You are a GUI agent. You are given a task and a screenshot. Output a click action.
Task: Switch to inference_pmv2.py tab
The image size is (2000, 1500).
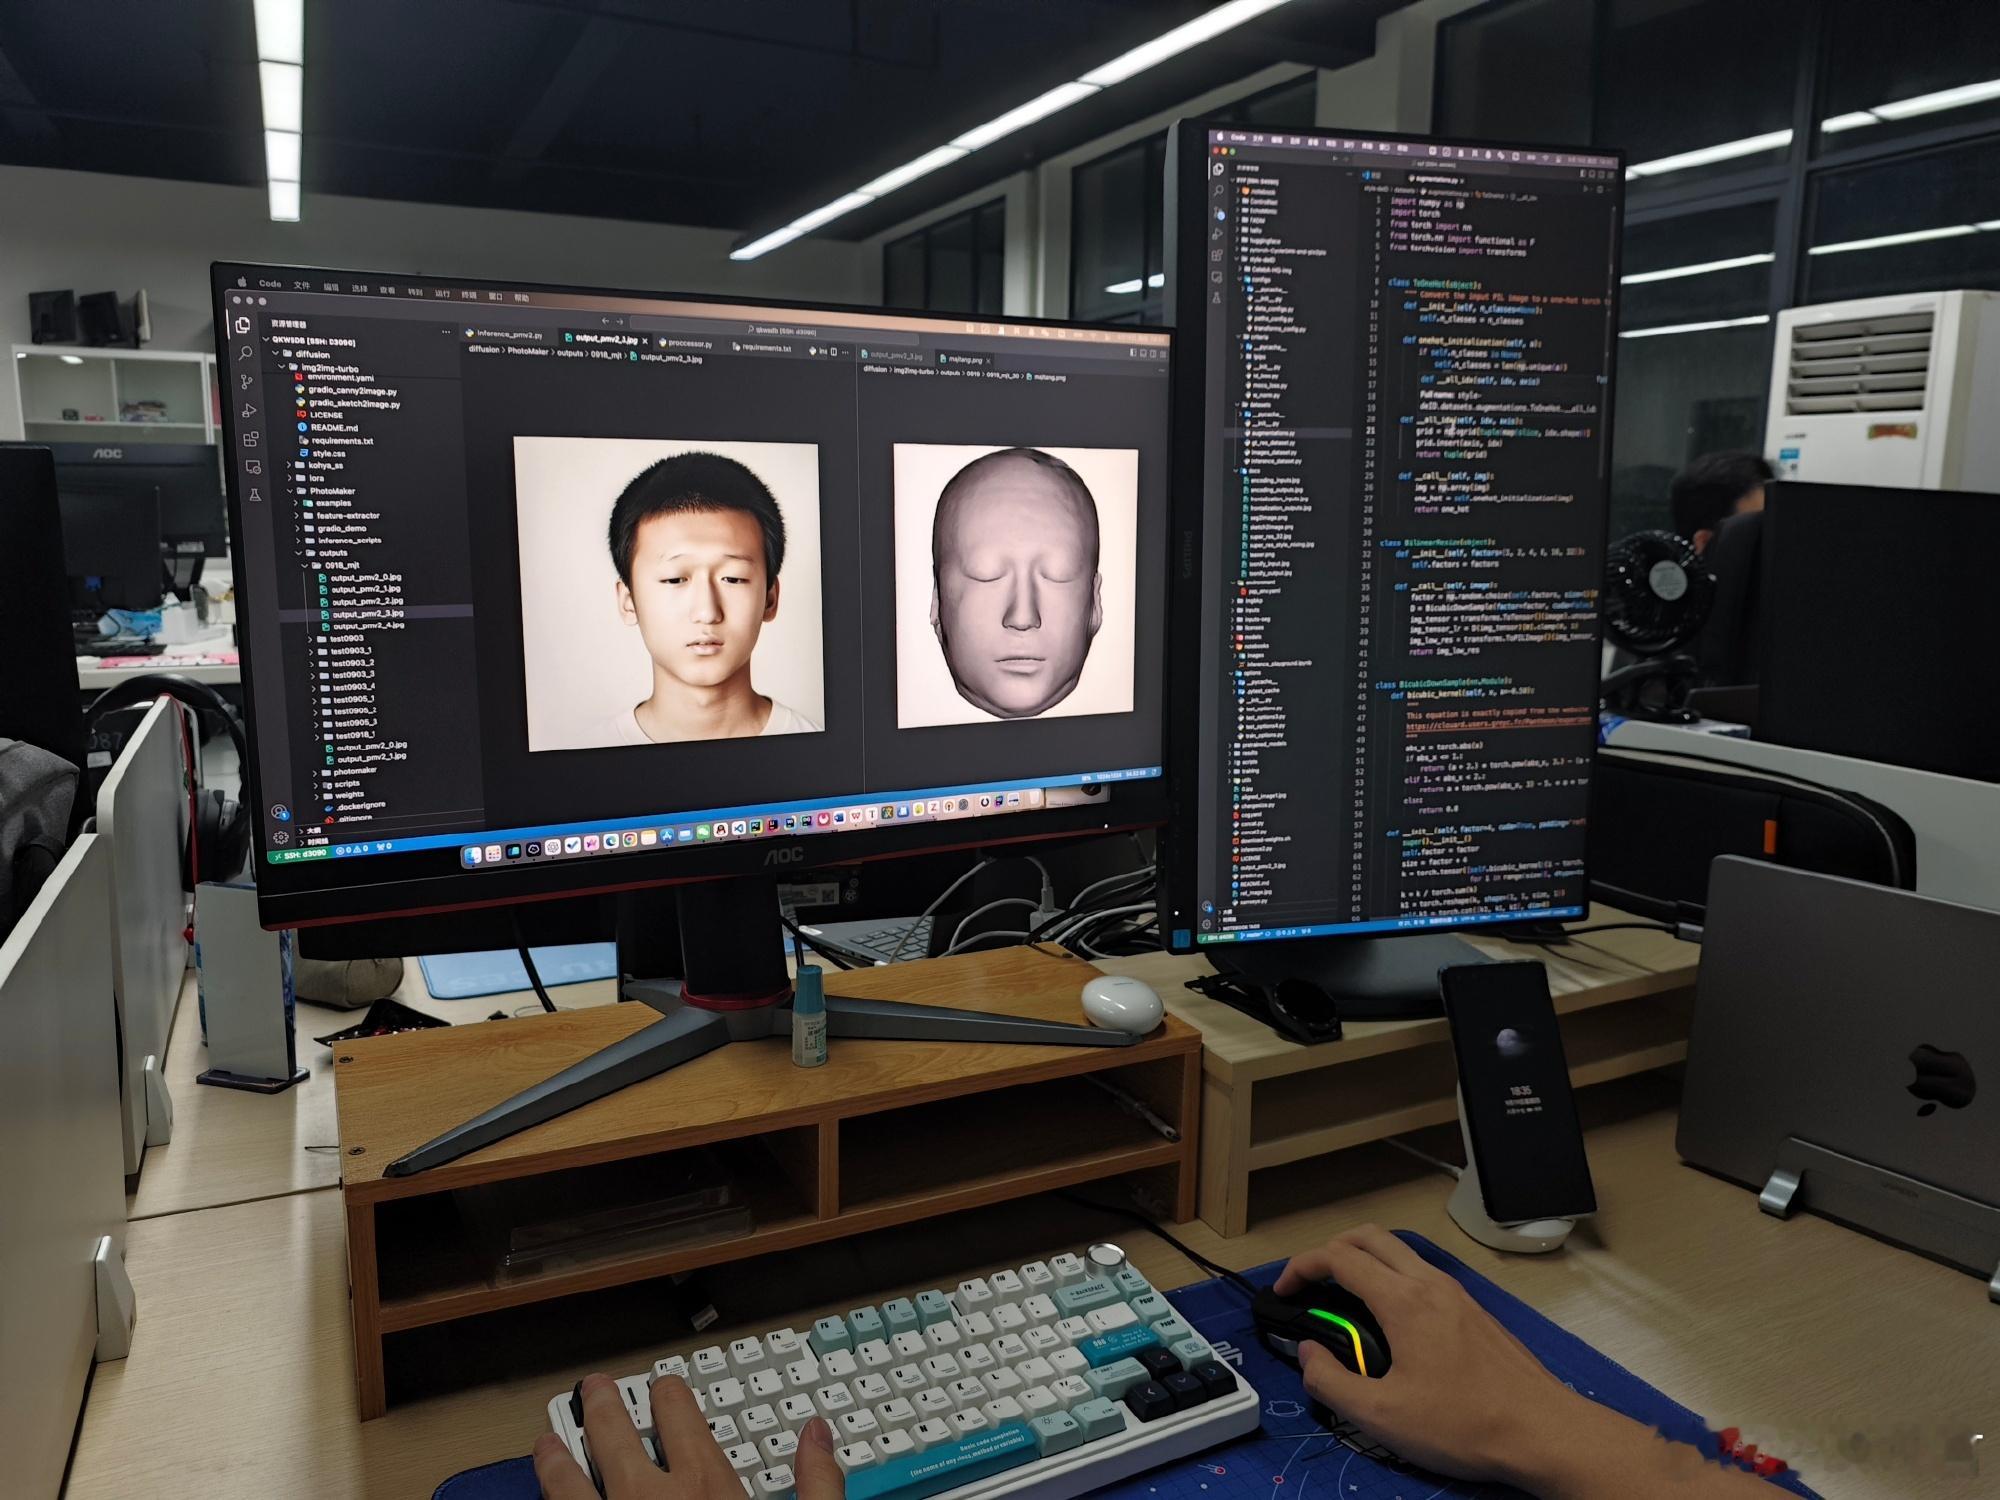tap(504, 334)
